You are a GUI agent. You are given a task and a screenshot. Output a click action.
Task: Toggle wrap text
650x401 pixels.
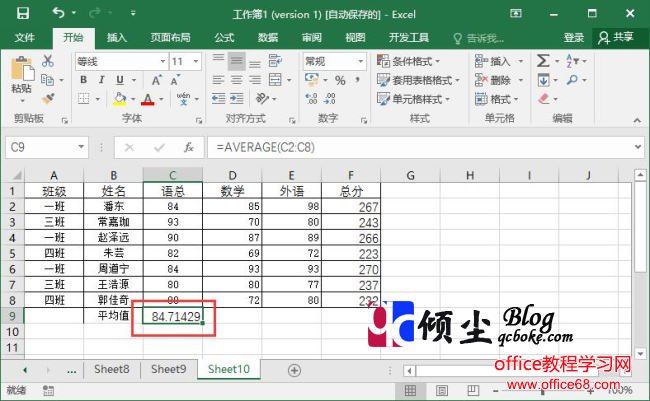point(275,61)
